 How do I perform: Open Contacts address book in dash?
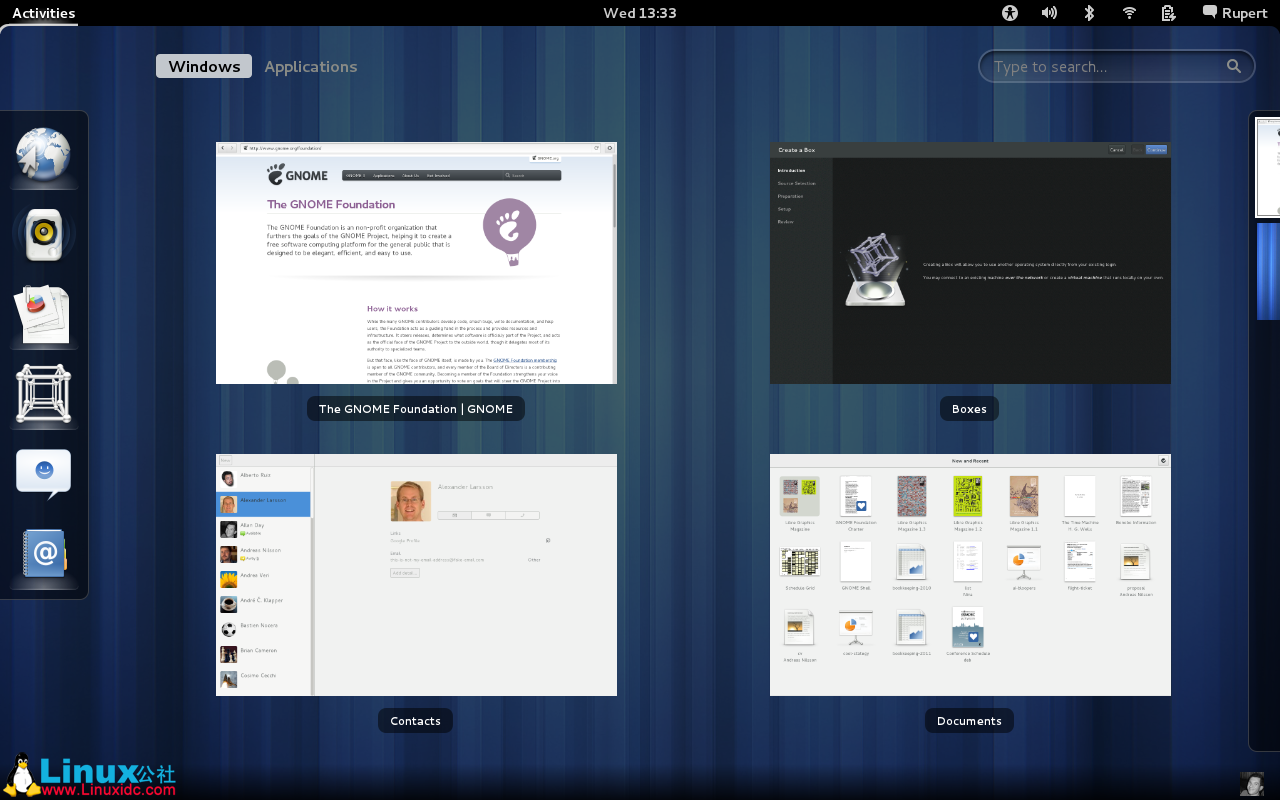[x=44, y=553]
